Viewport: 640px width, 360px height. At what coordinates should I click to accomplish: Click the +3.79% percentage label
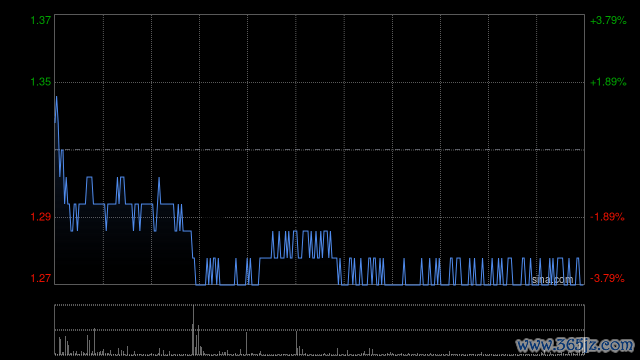click(608, 20)
